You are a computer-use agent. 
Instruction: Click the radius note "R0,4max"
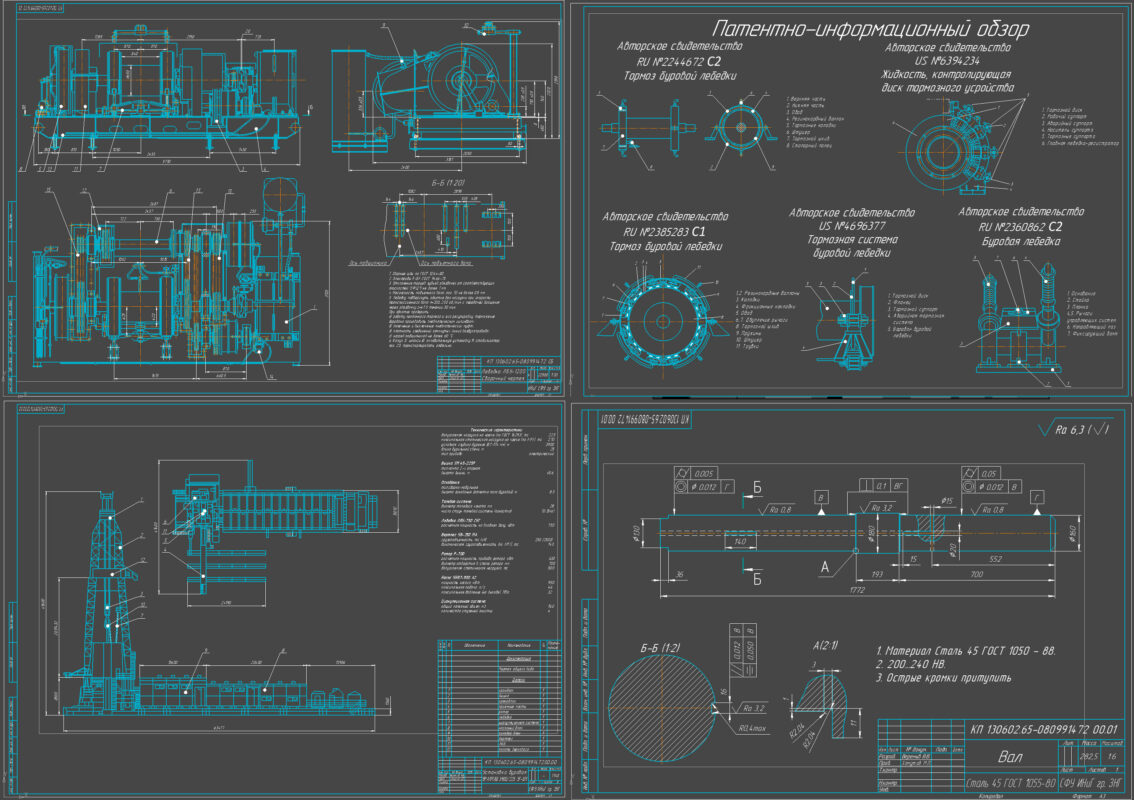(x=752, y=729)
